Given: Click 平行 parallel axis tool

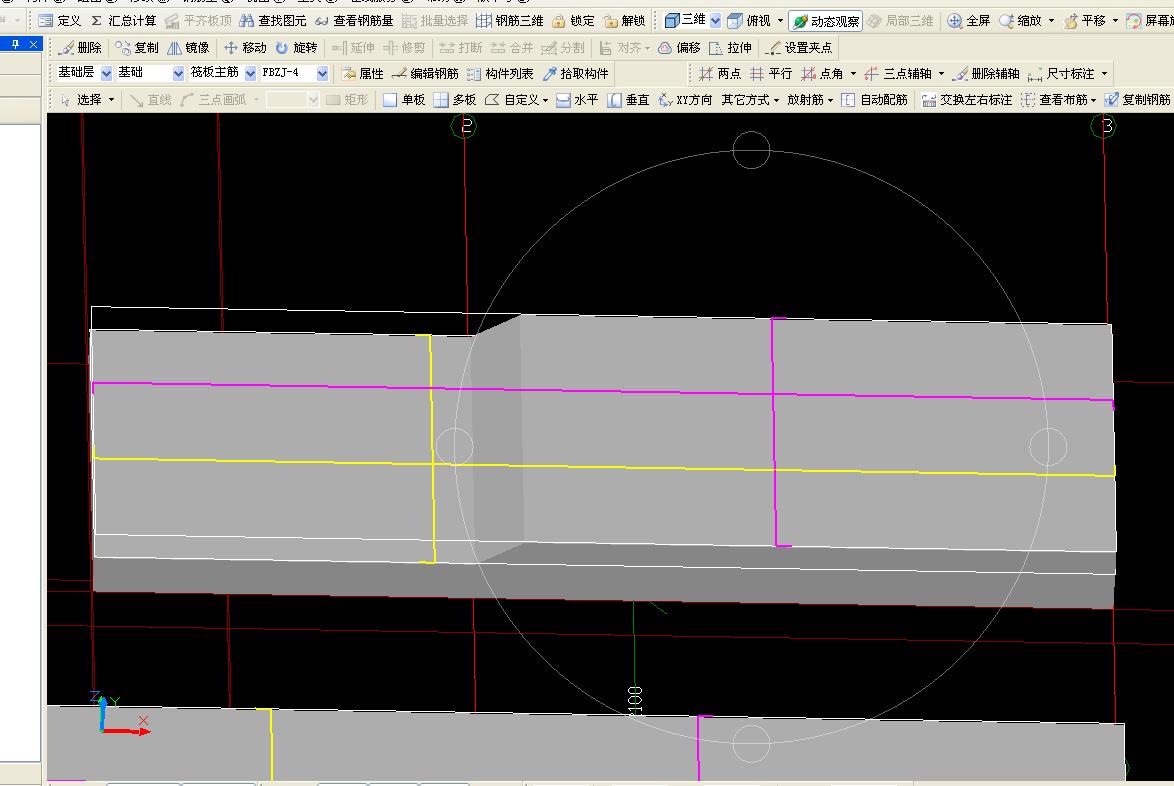Looking at the screenshot, I should pyautogui.click(x=770, y=73).
